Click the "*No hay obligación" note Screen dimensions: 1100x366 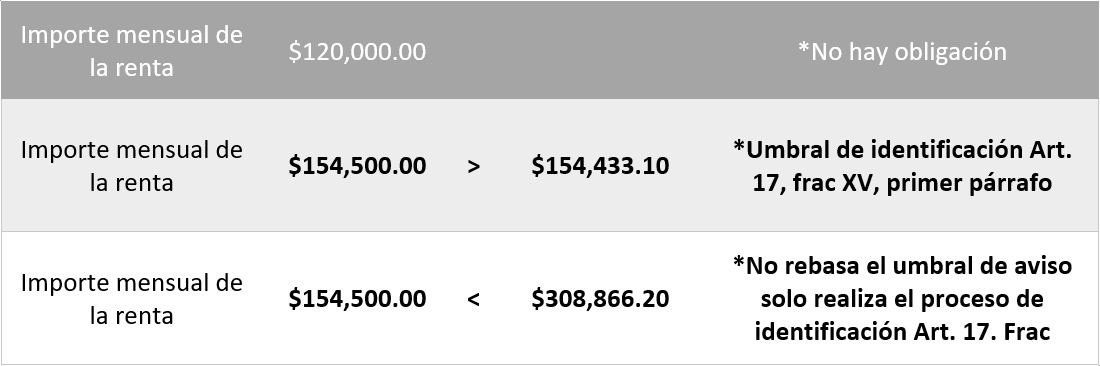(x=902, y=51)
